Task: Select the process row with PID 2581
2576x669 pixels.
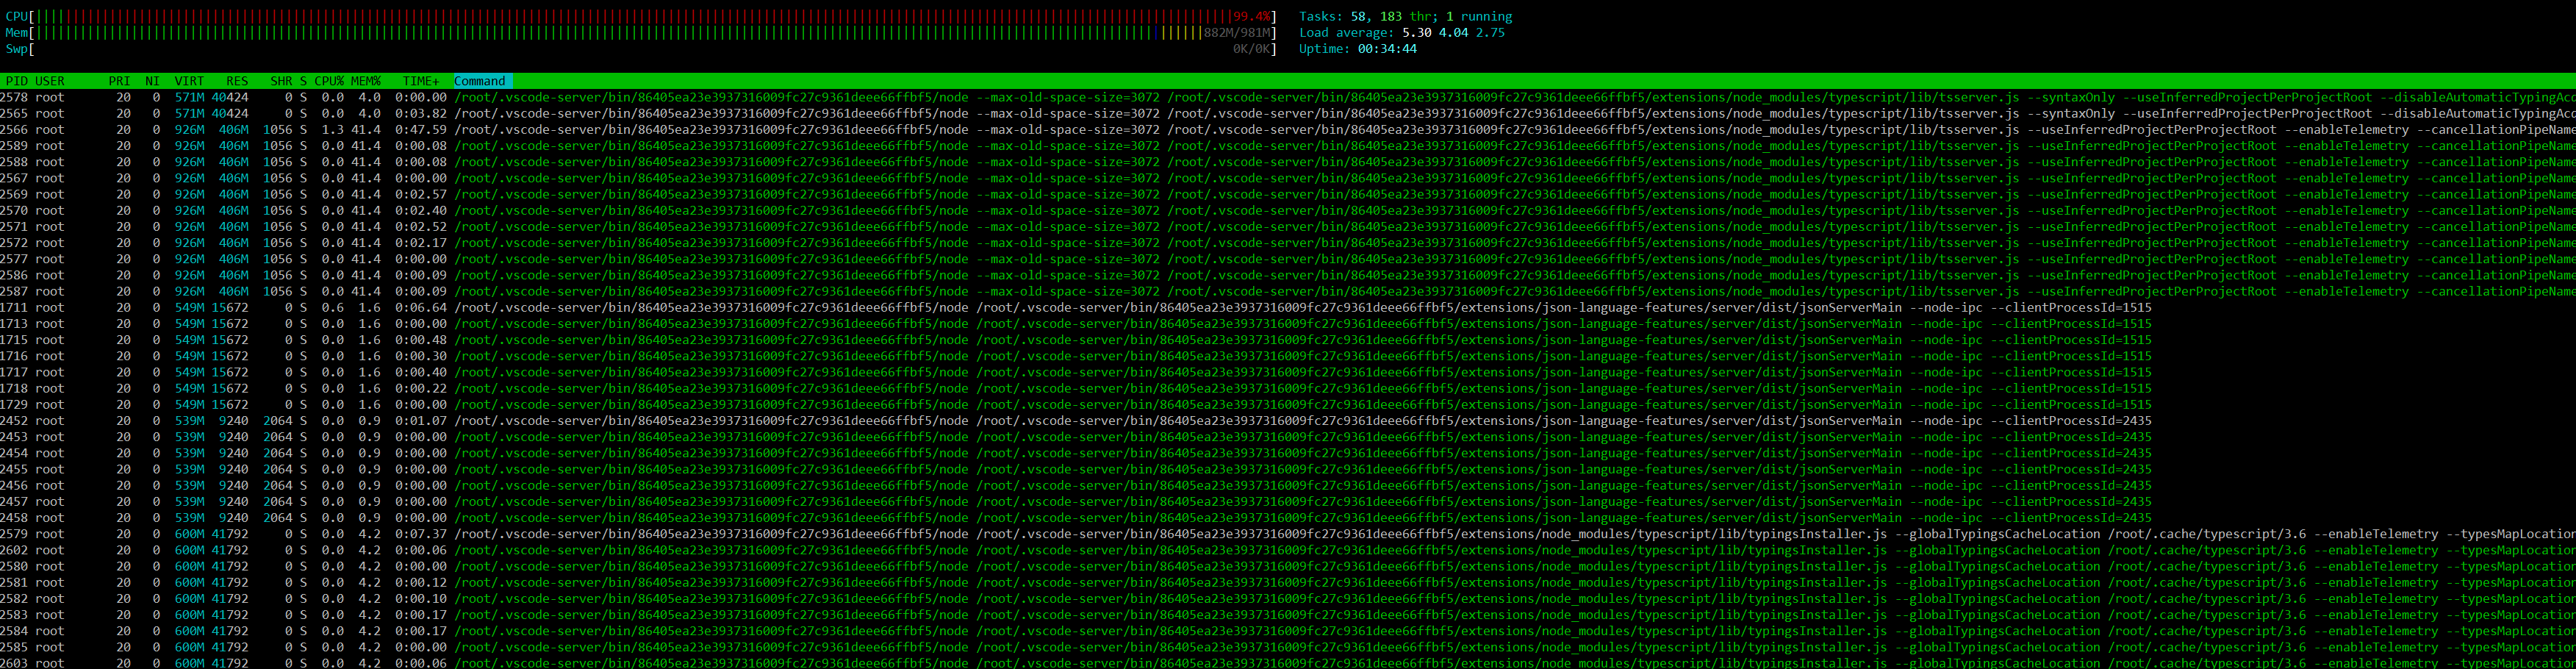Action: coord(1288,582)
